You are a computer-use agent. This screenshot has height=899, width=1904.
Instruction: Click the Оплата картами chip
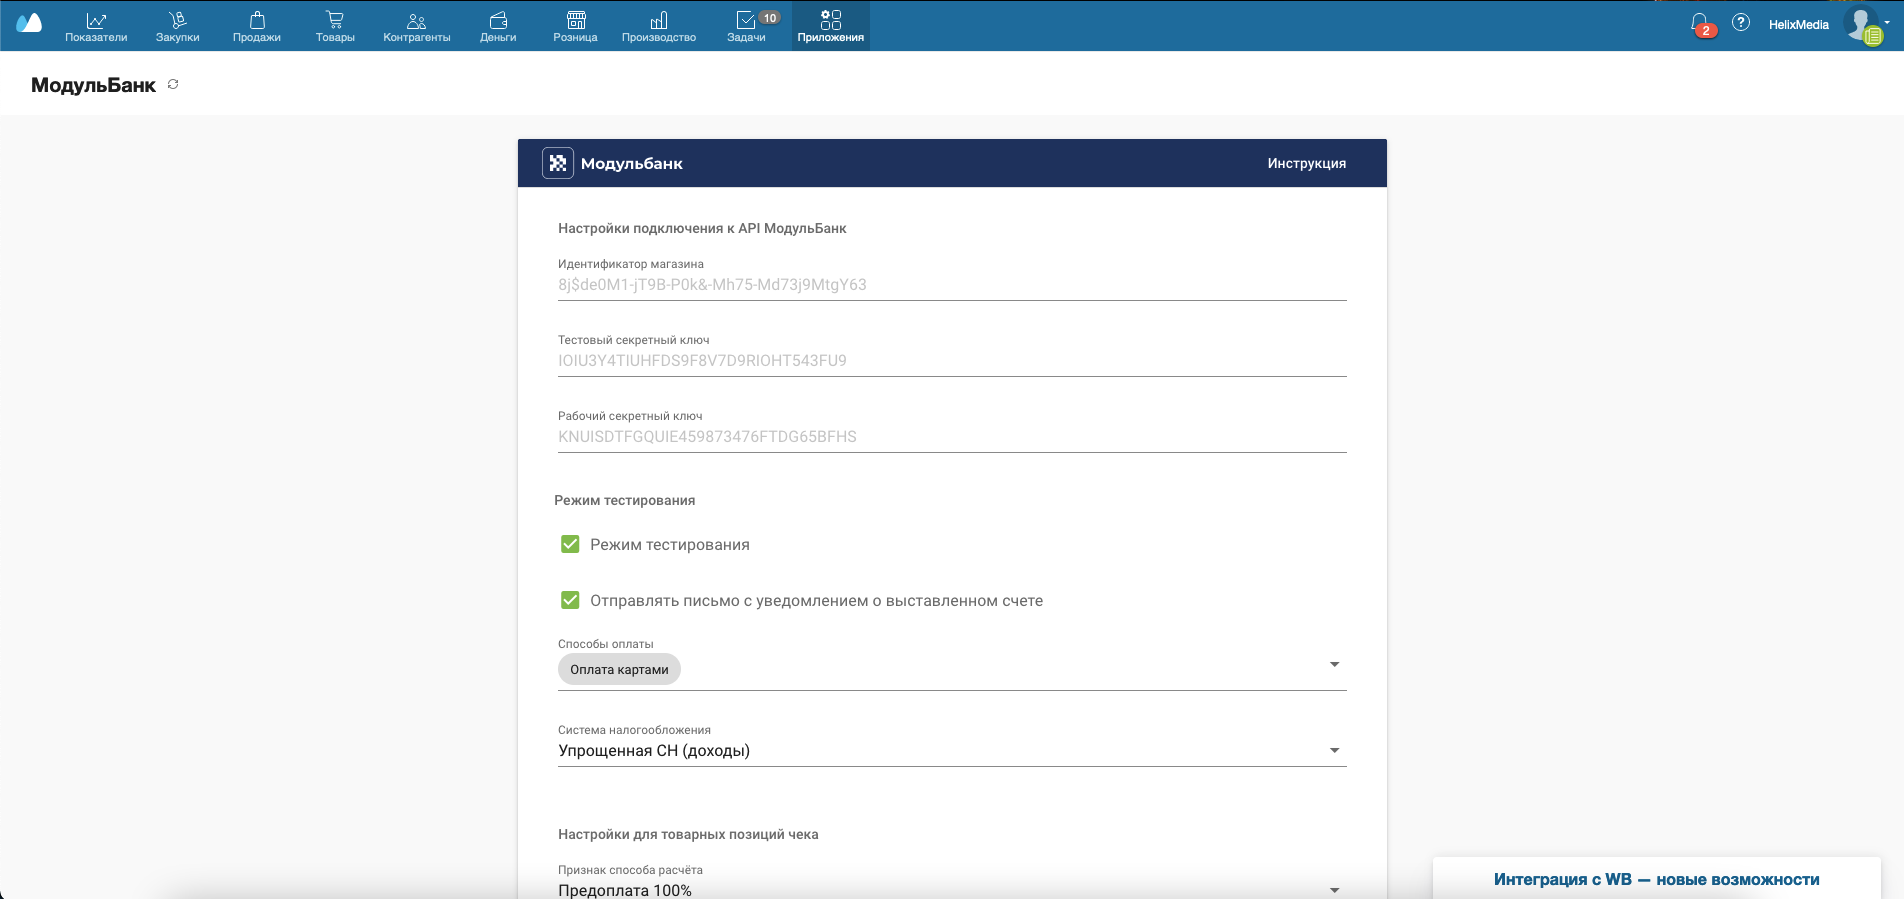619,670
